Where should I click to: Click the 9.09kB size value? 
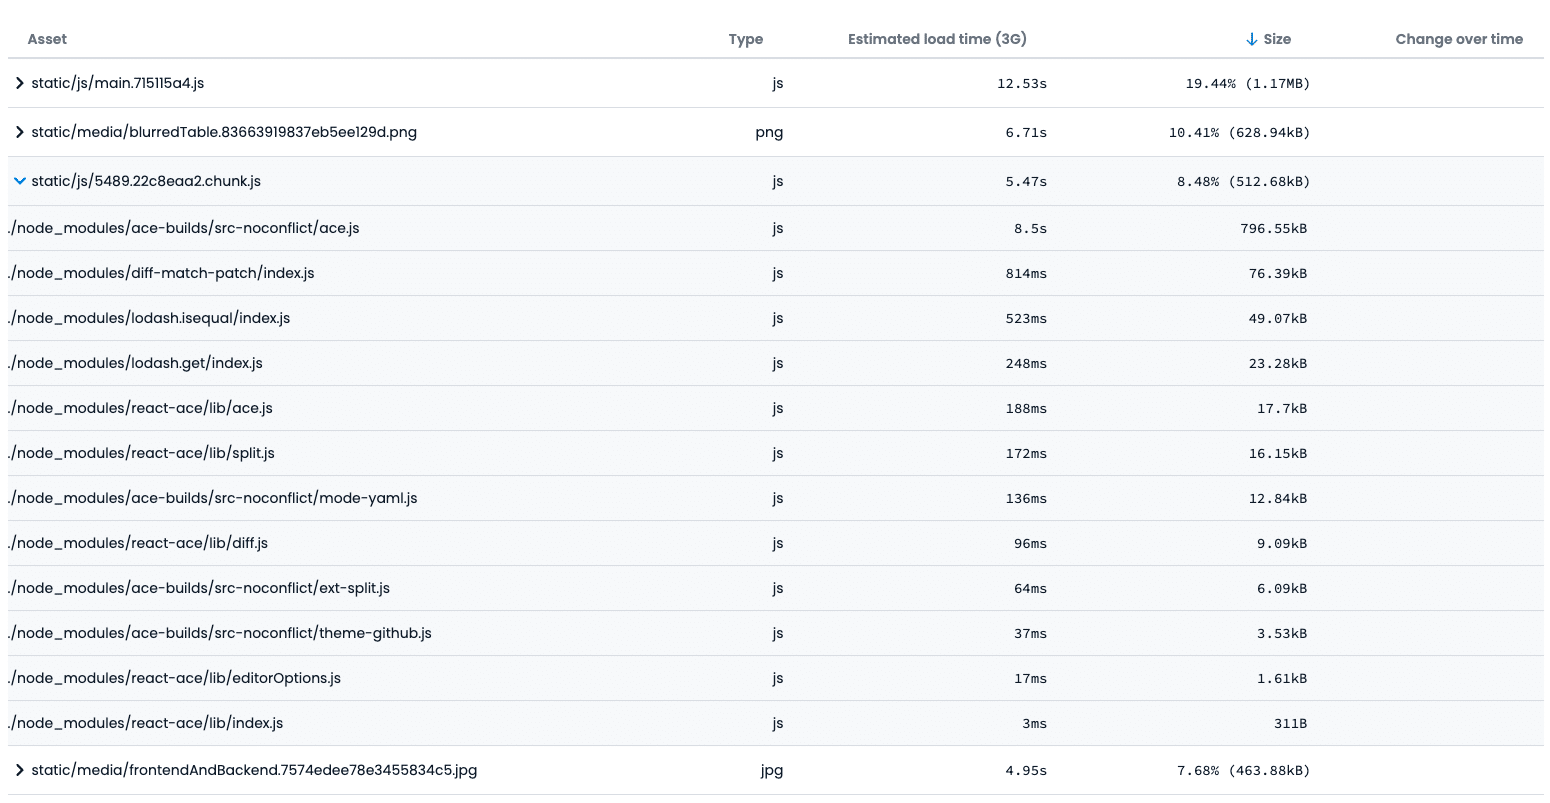click(1281, 543)
